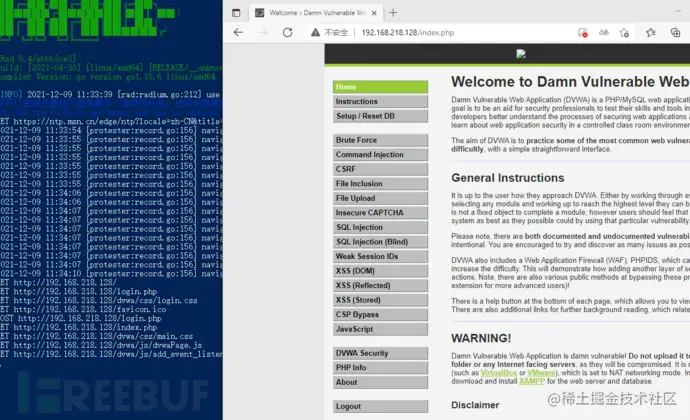Open the tab actions menu icon
Screen dimensions: 690x420
coord(236,13)
